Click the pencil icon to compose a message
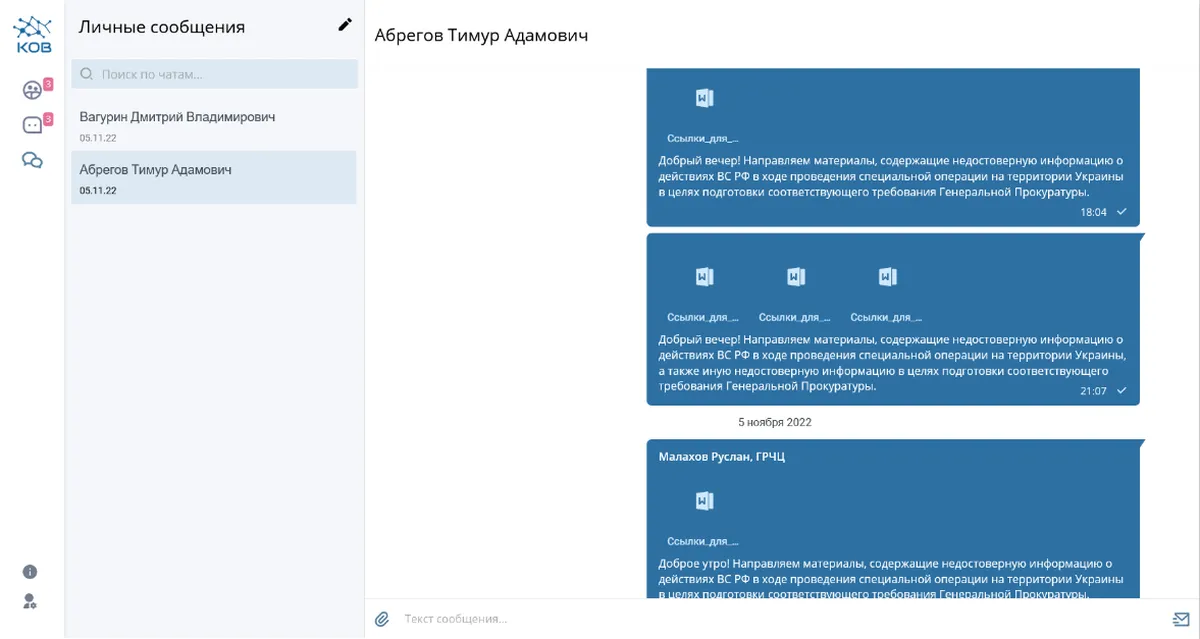 click(x=345, y=25)
